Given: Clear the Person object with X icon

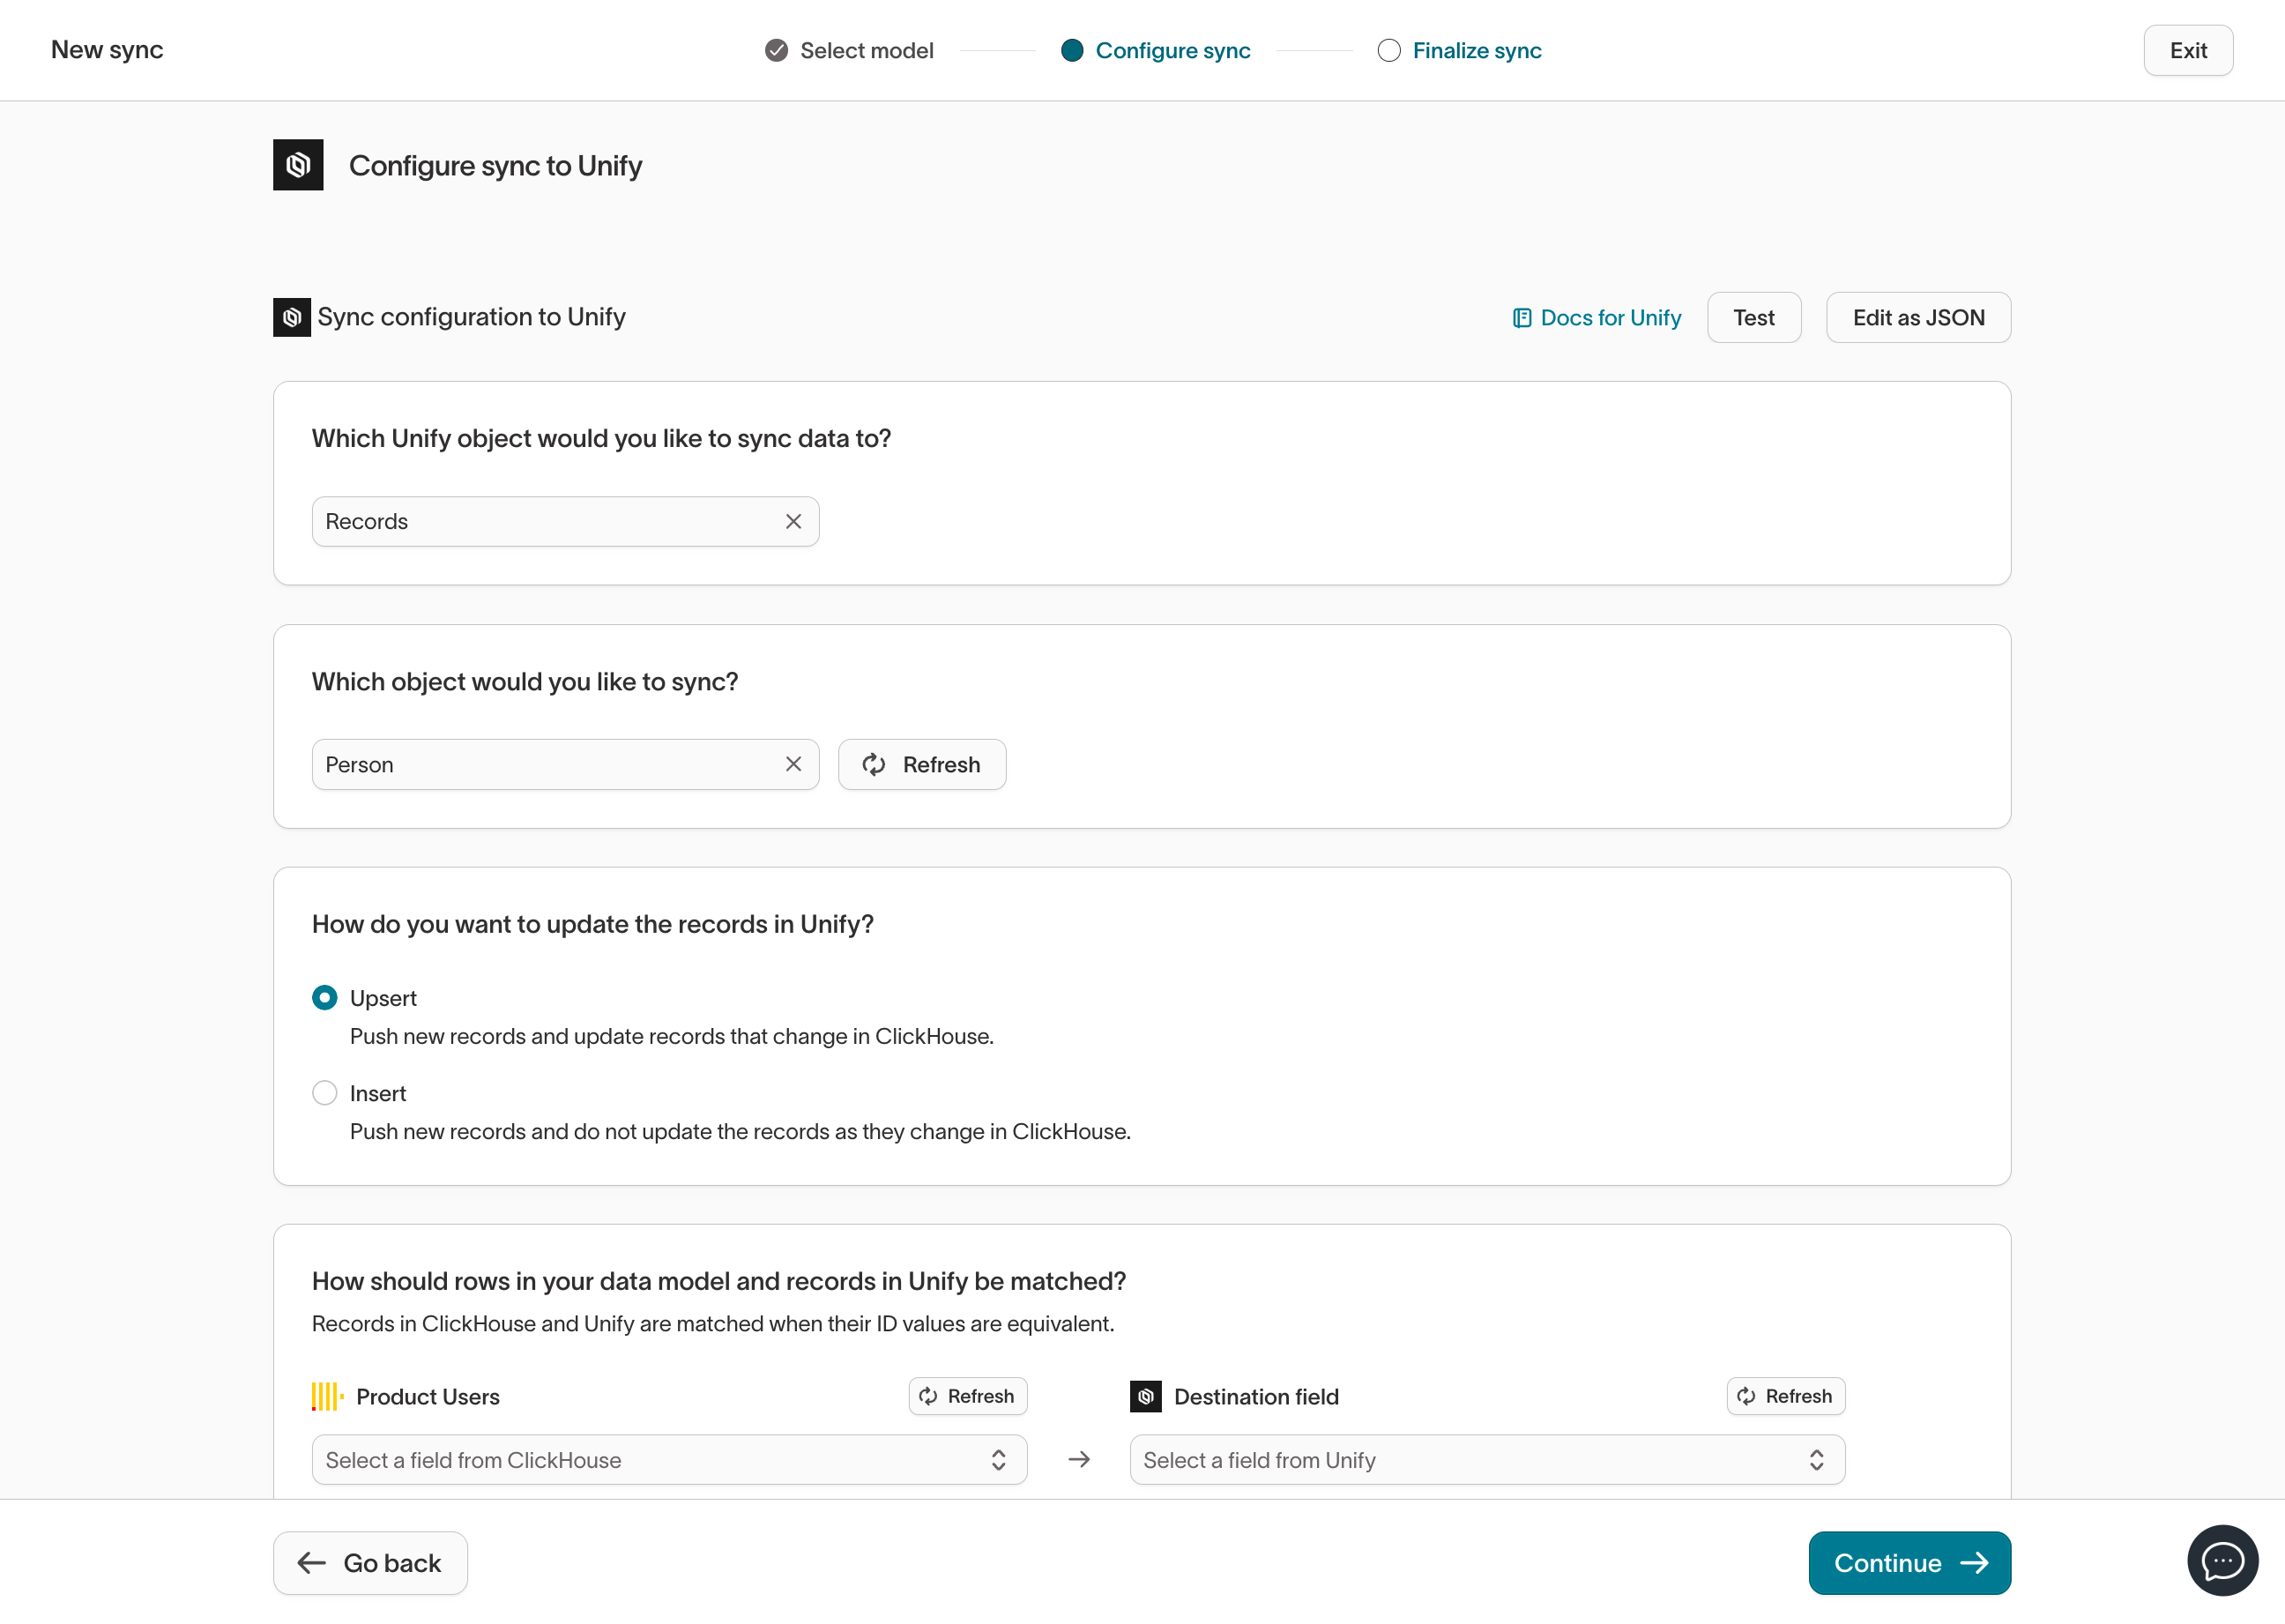Looking at the screenshot, I should (793, 764).
